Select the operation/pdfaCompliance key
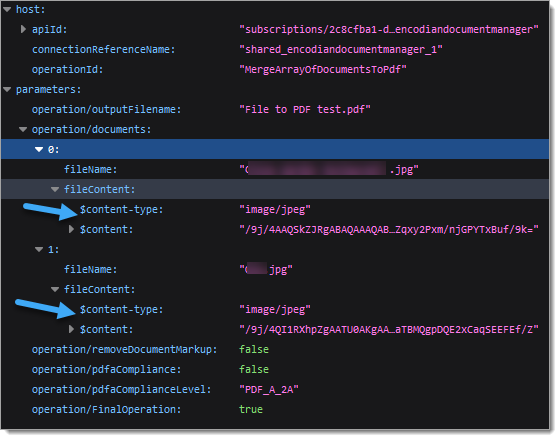Image resolution: width=560 pixels, height=440 pixels. 106,369
